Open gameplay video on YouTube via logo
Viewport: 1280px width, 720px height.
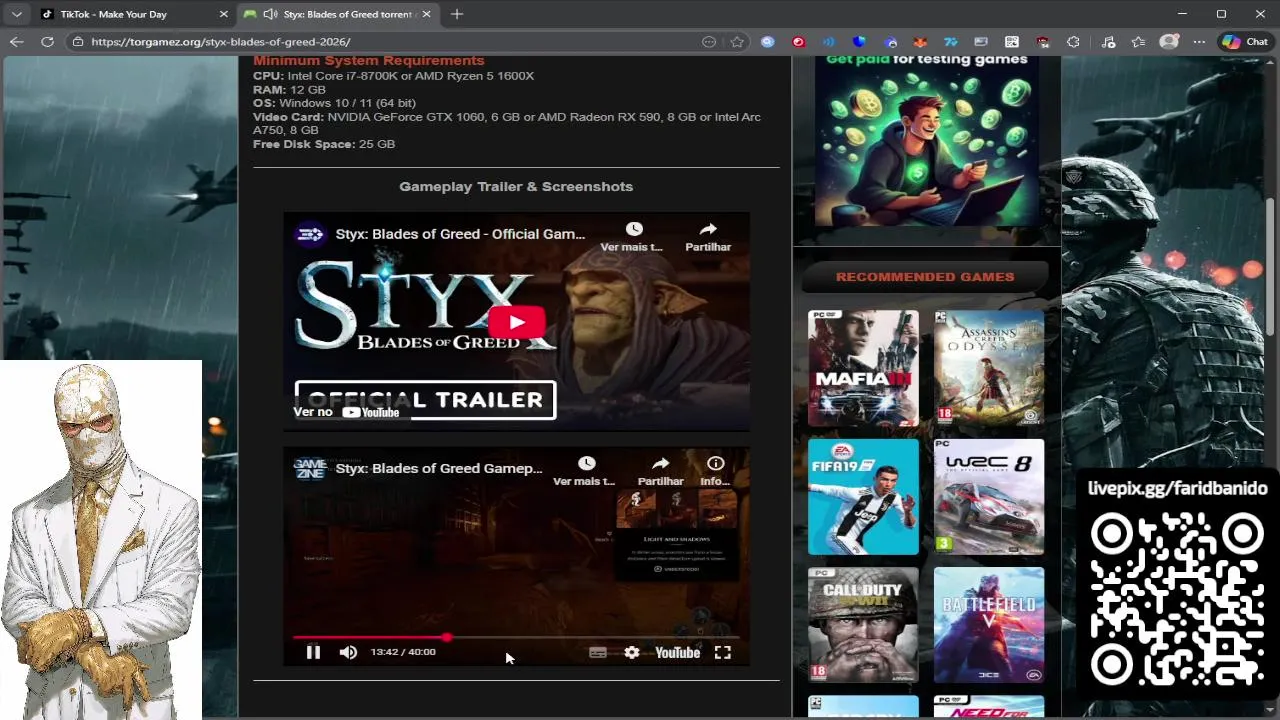(x=677, y=652)
